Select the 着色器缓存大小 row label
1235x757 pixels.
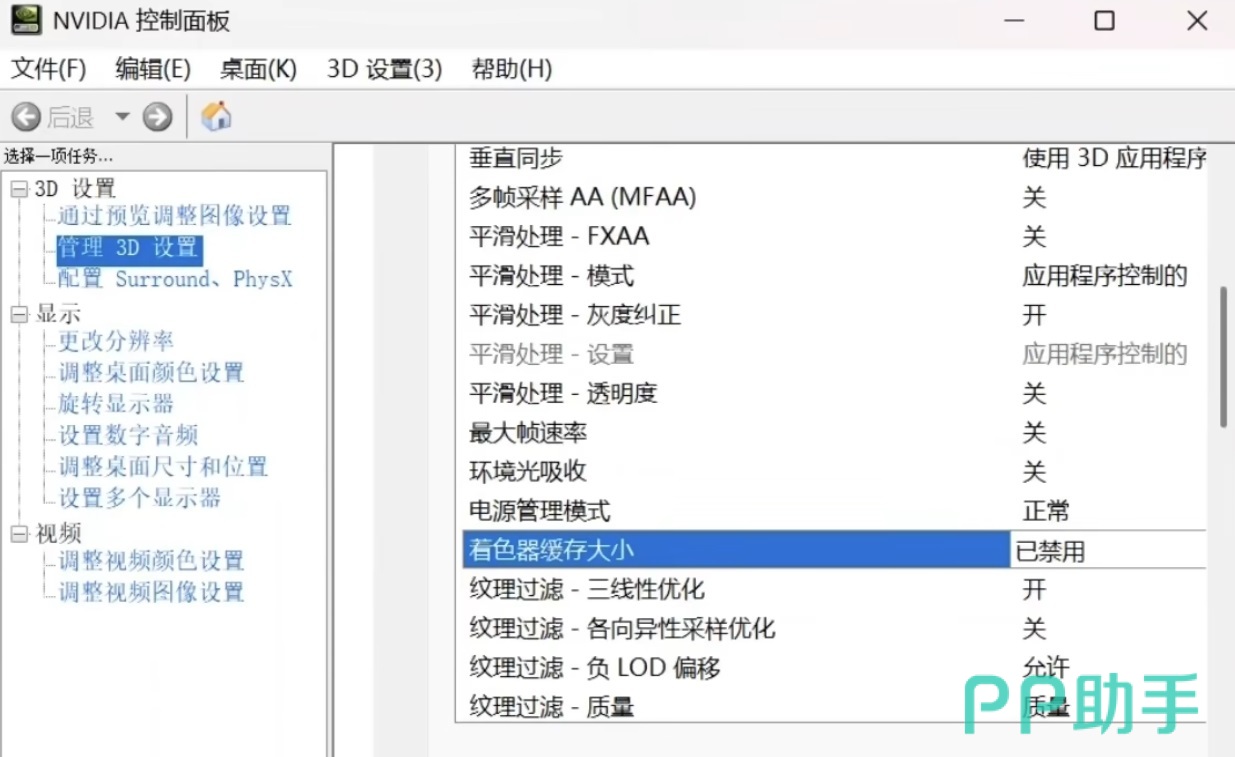(x=551, y=550)
